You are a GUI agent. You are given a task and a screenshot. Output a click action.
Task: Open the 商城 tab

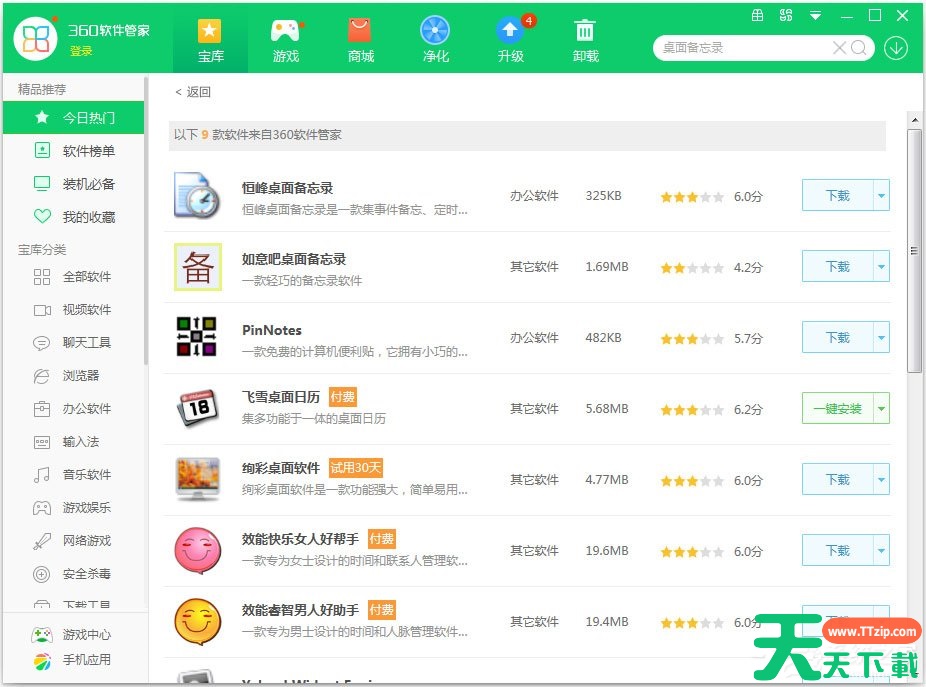[360, 40]
